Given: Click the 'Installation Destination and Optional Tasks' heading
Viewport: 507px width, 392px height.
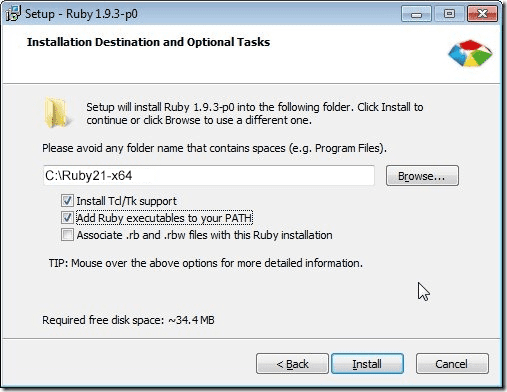Looking at the screenshot, I should click(148, 42).
